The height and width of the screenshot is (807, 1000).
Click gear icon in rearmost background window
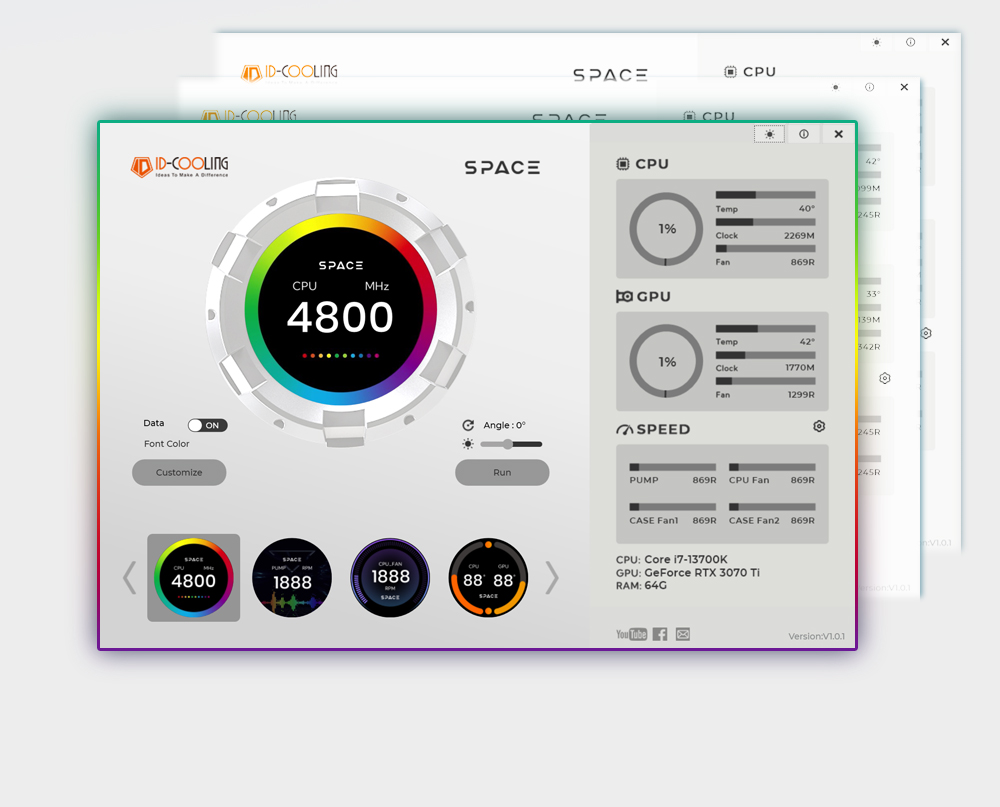click(926, 333)
